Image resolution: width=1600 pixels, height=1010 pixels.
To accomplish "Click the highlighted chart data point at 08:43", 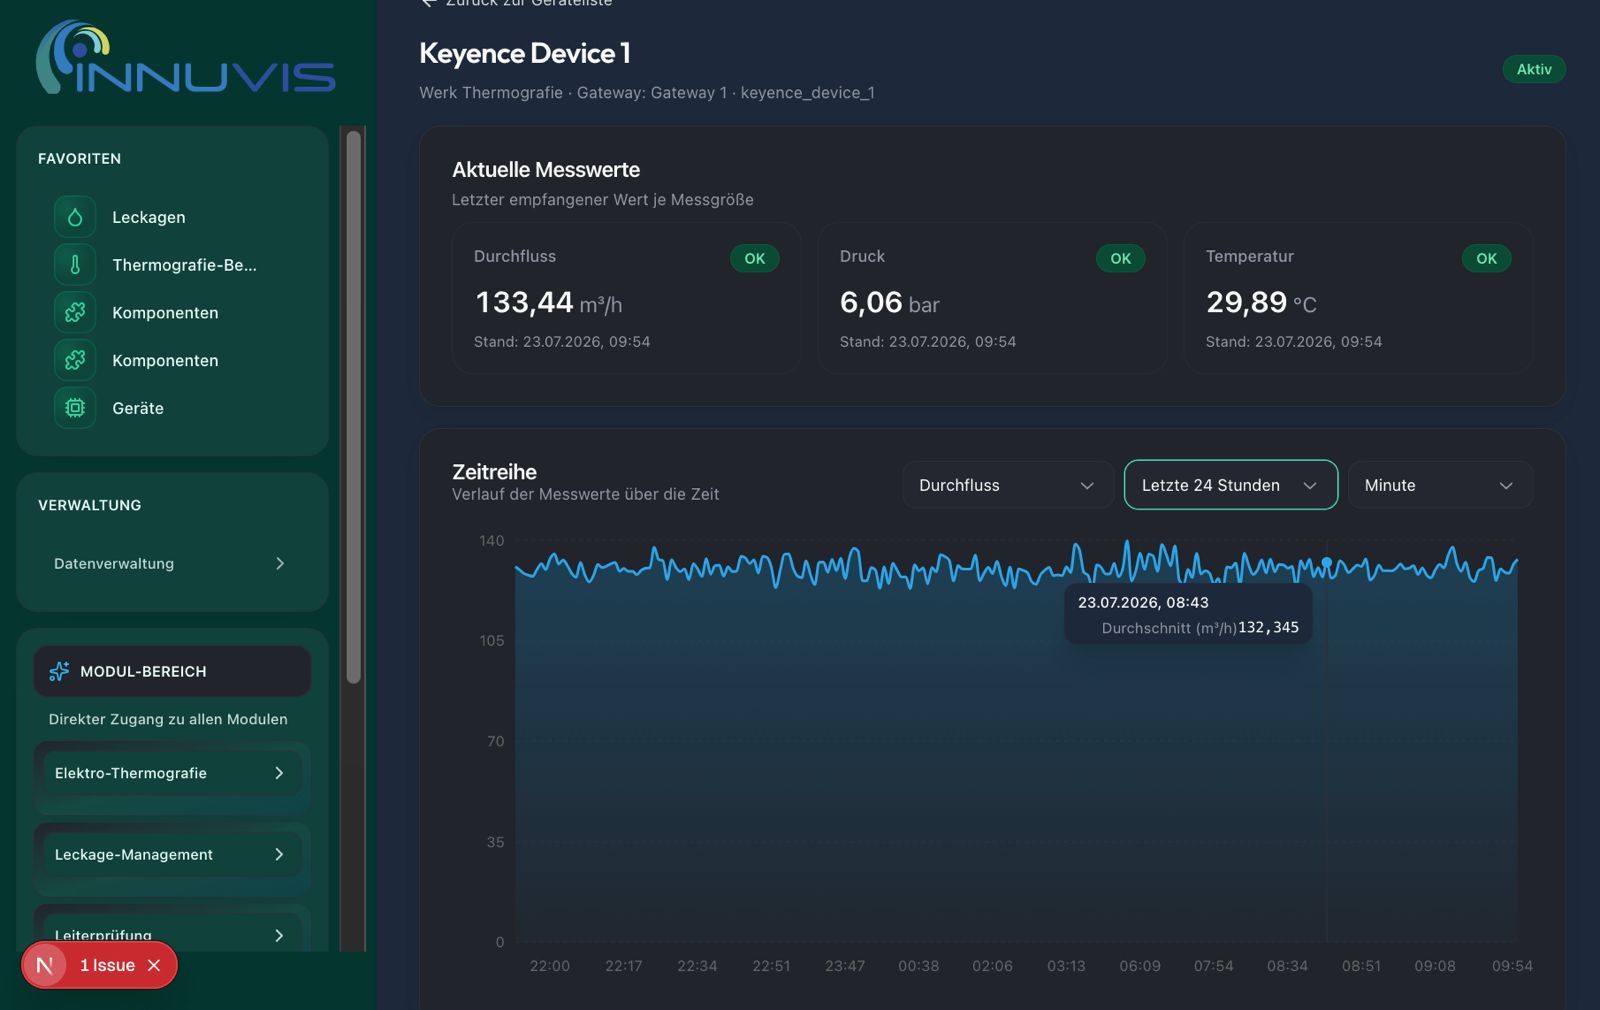I will [x=1327, y=562].
